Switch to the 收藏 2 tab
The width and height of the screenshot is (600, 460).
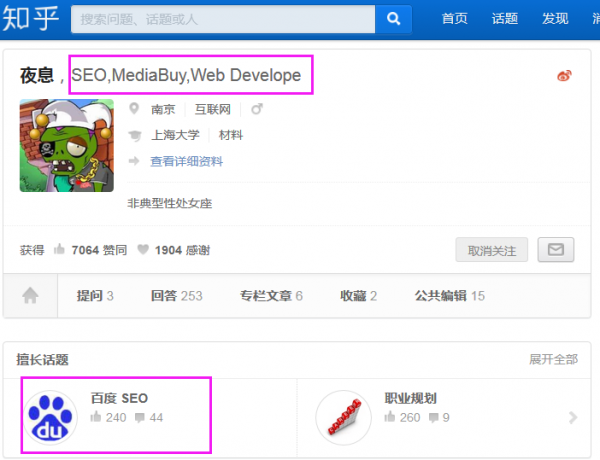click(359, 295)
